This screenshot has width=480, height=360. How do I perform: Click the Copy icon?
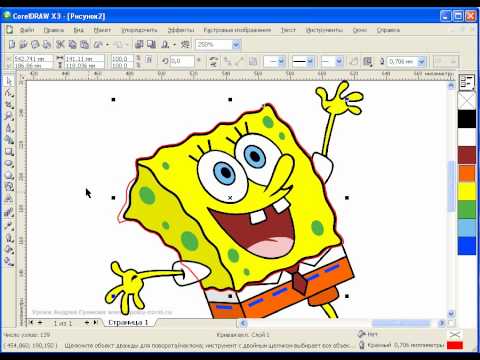point(72,44)
